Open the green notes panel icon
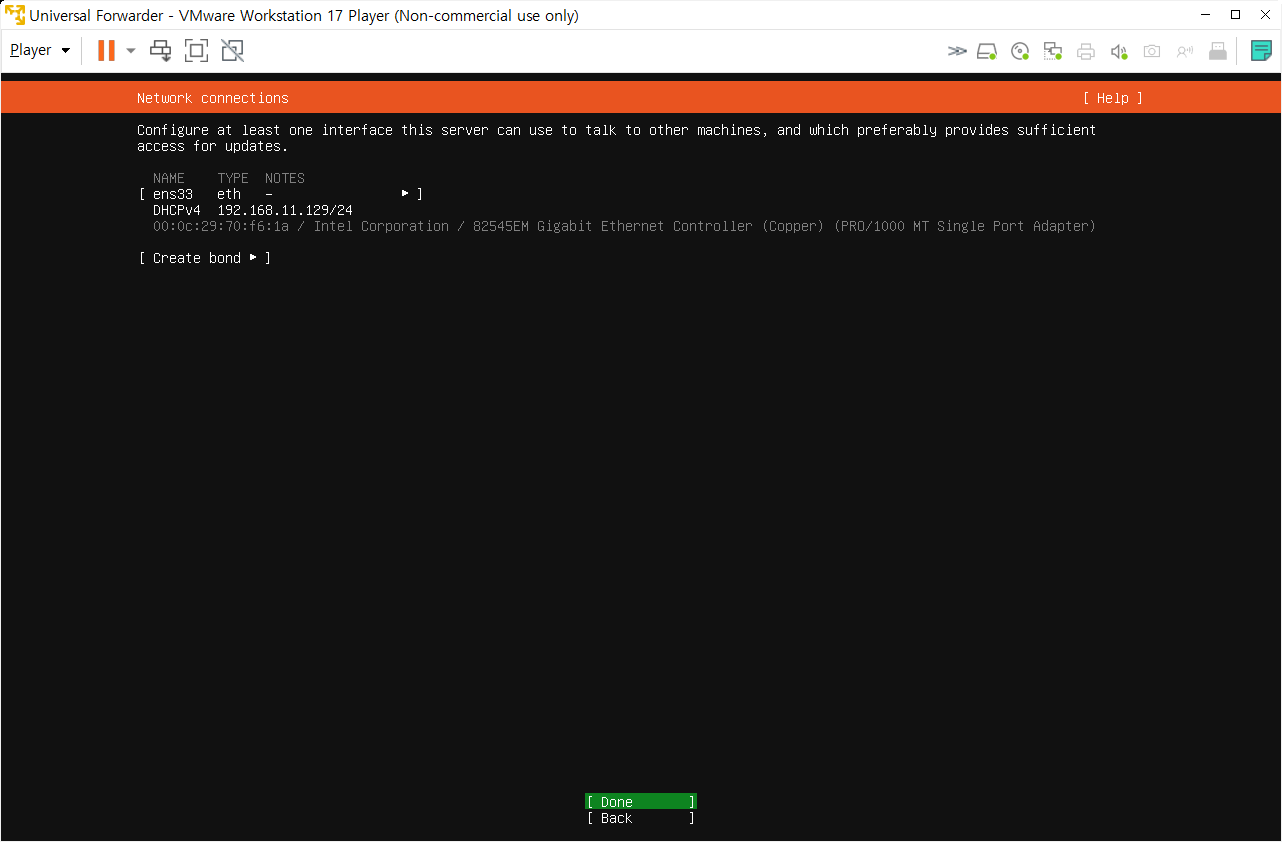 [1261, 50]
